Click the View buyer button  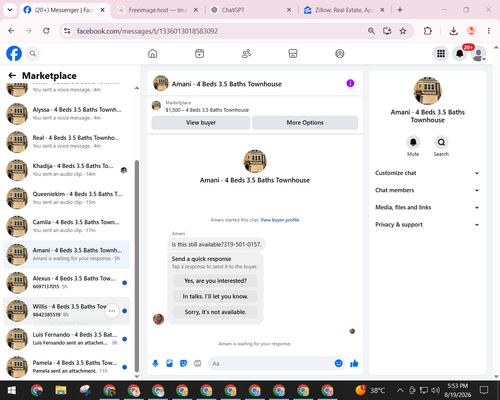click(201, 123)
